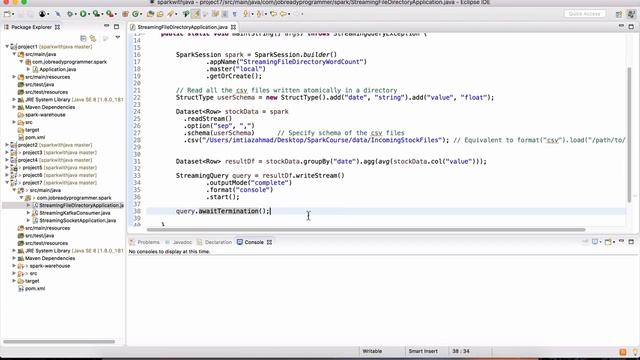Image resolution: width=640 pixels, height=360 pixels.
Task: Click the Quick Access search field
Action: [x=584, y=14]
